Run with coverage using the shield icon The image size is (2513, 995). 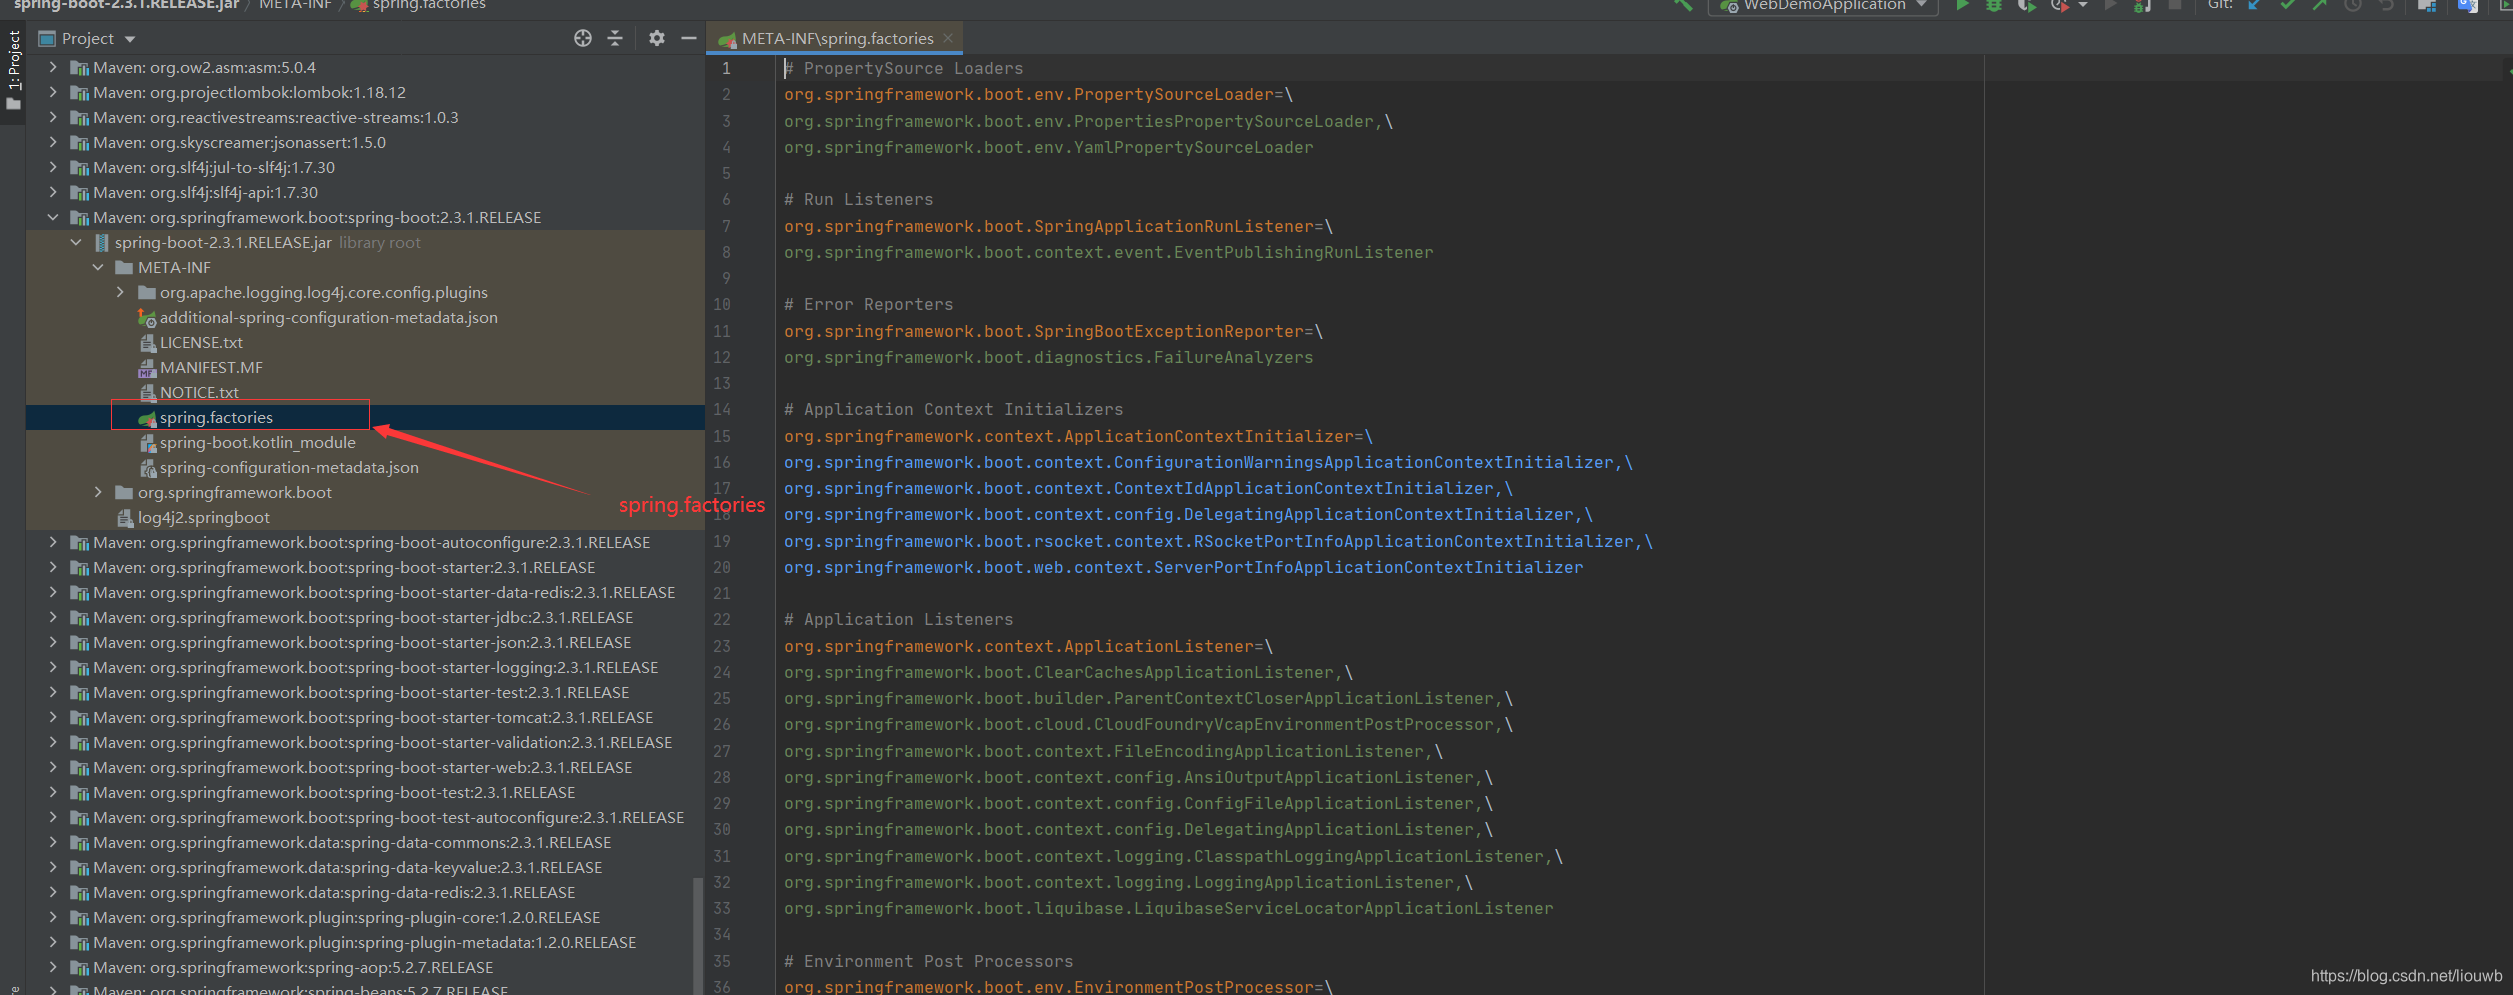coord(2026,6)
